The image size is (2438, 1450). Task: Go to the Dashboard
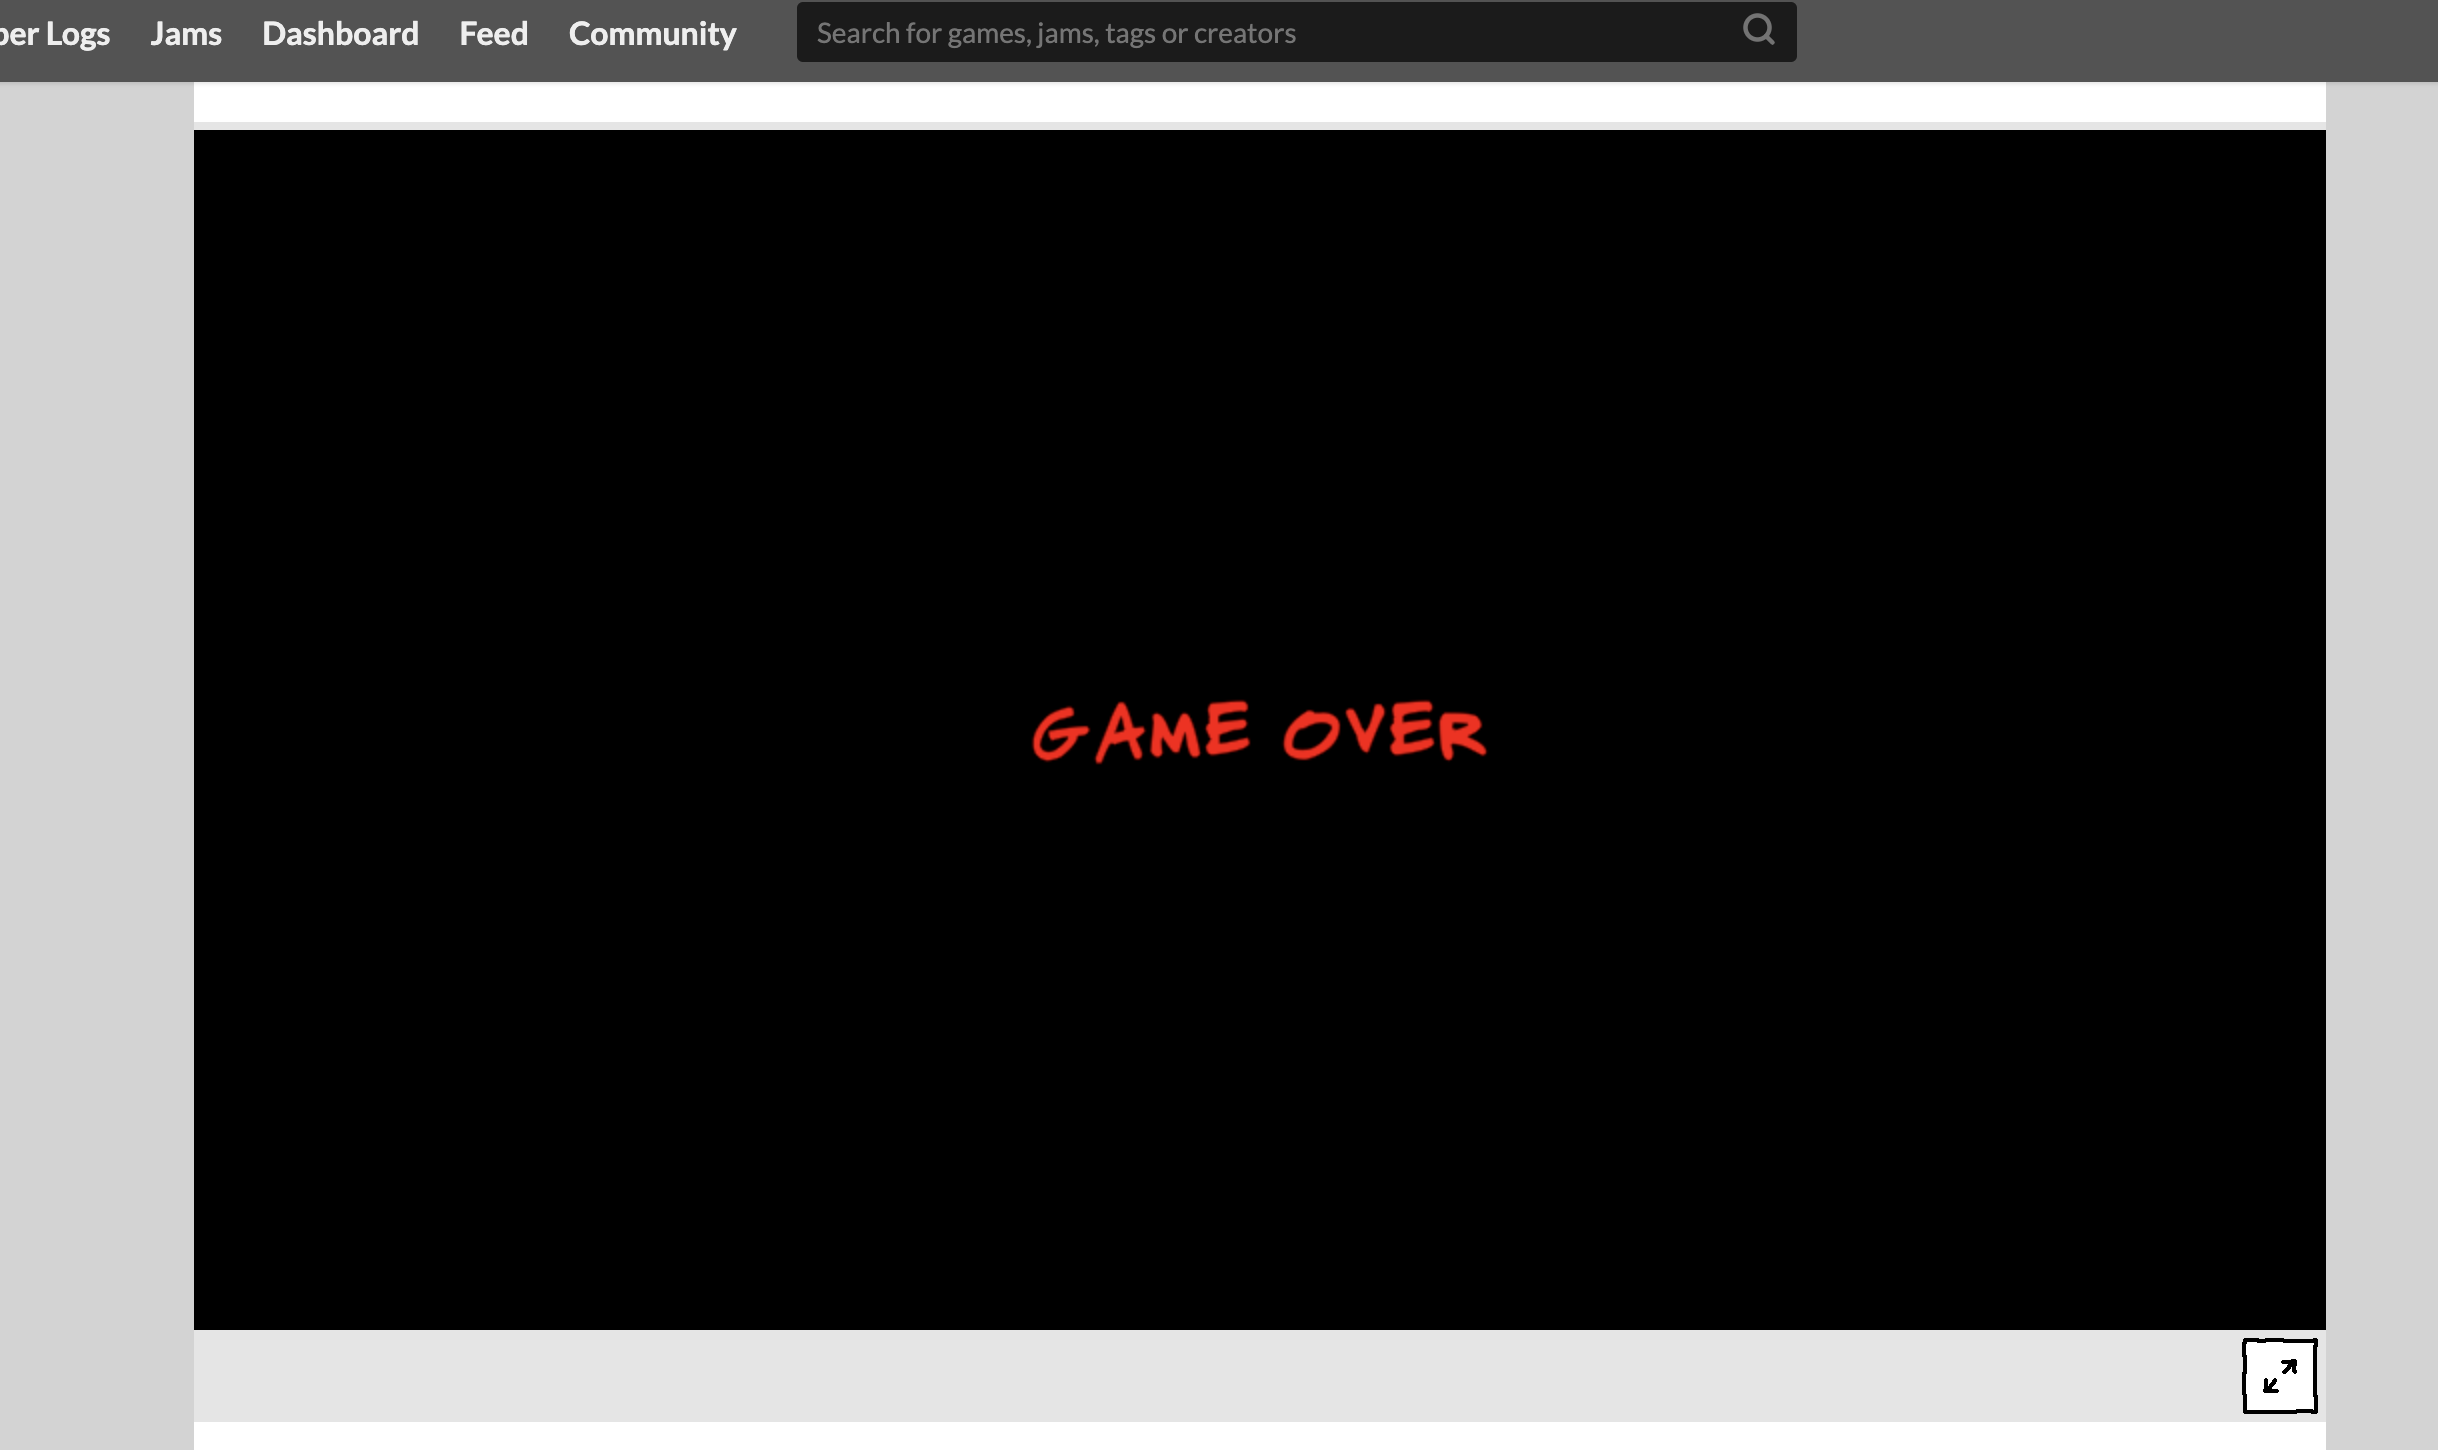[x=340, y=33]
